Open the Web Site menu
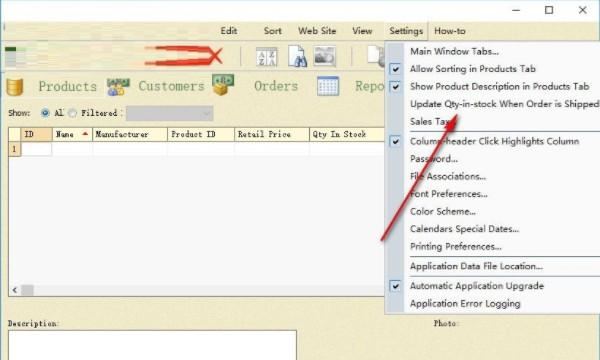The image size is (600, 360). pos(317,31)
